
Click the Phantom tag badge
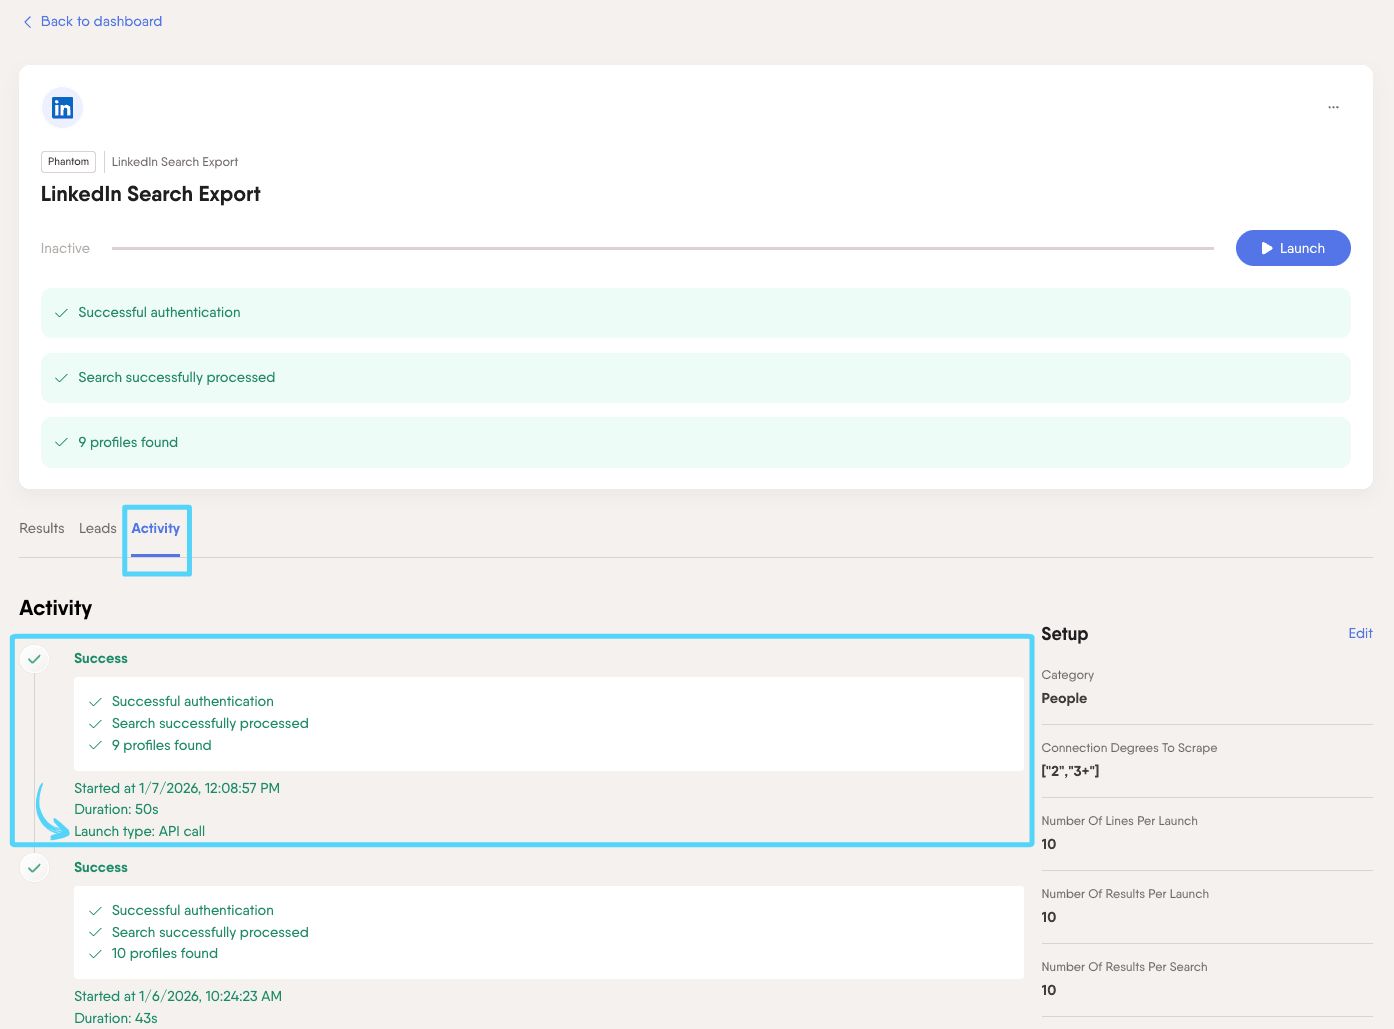[x=68, y=161]
